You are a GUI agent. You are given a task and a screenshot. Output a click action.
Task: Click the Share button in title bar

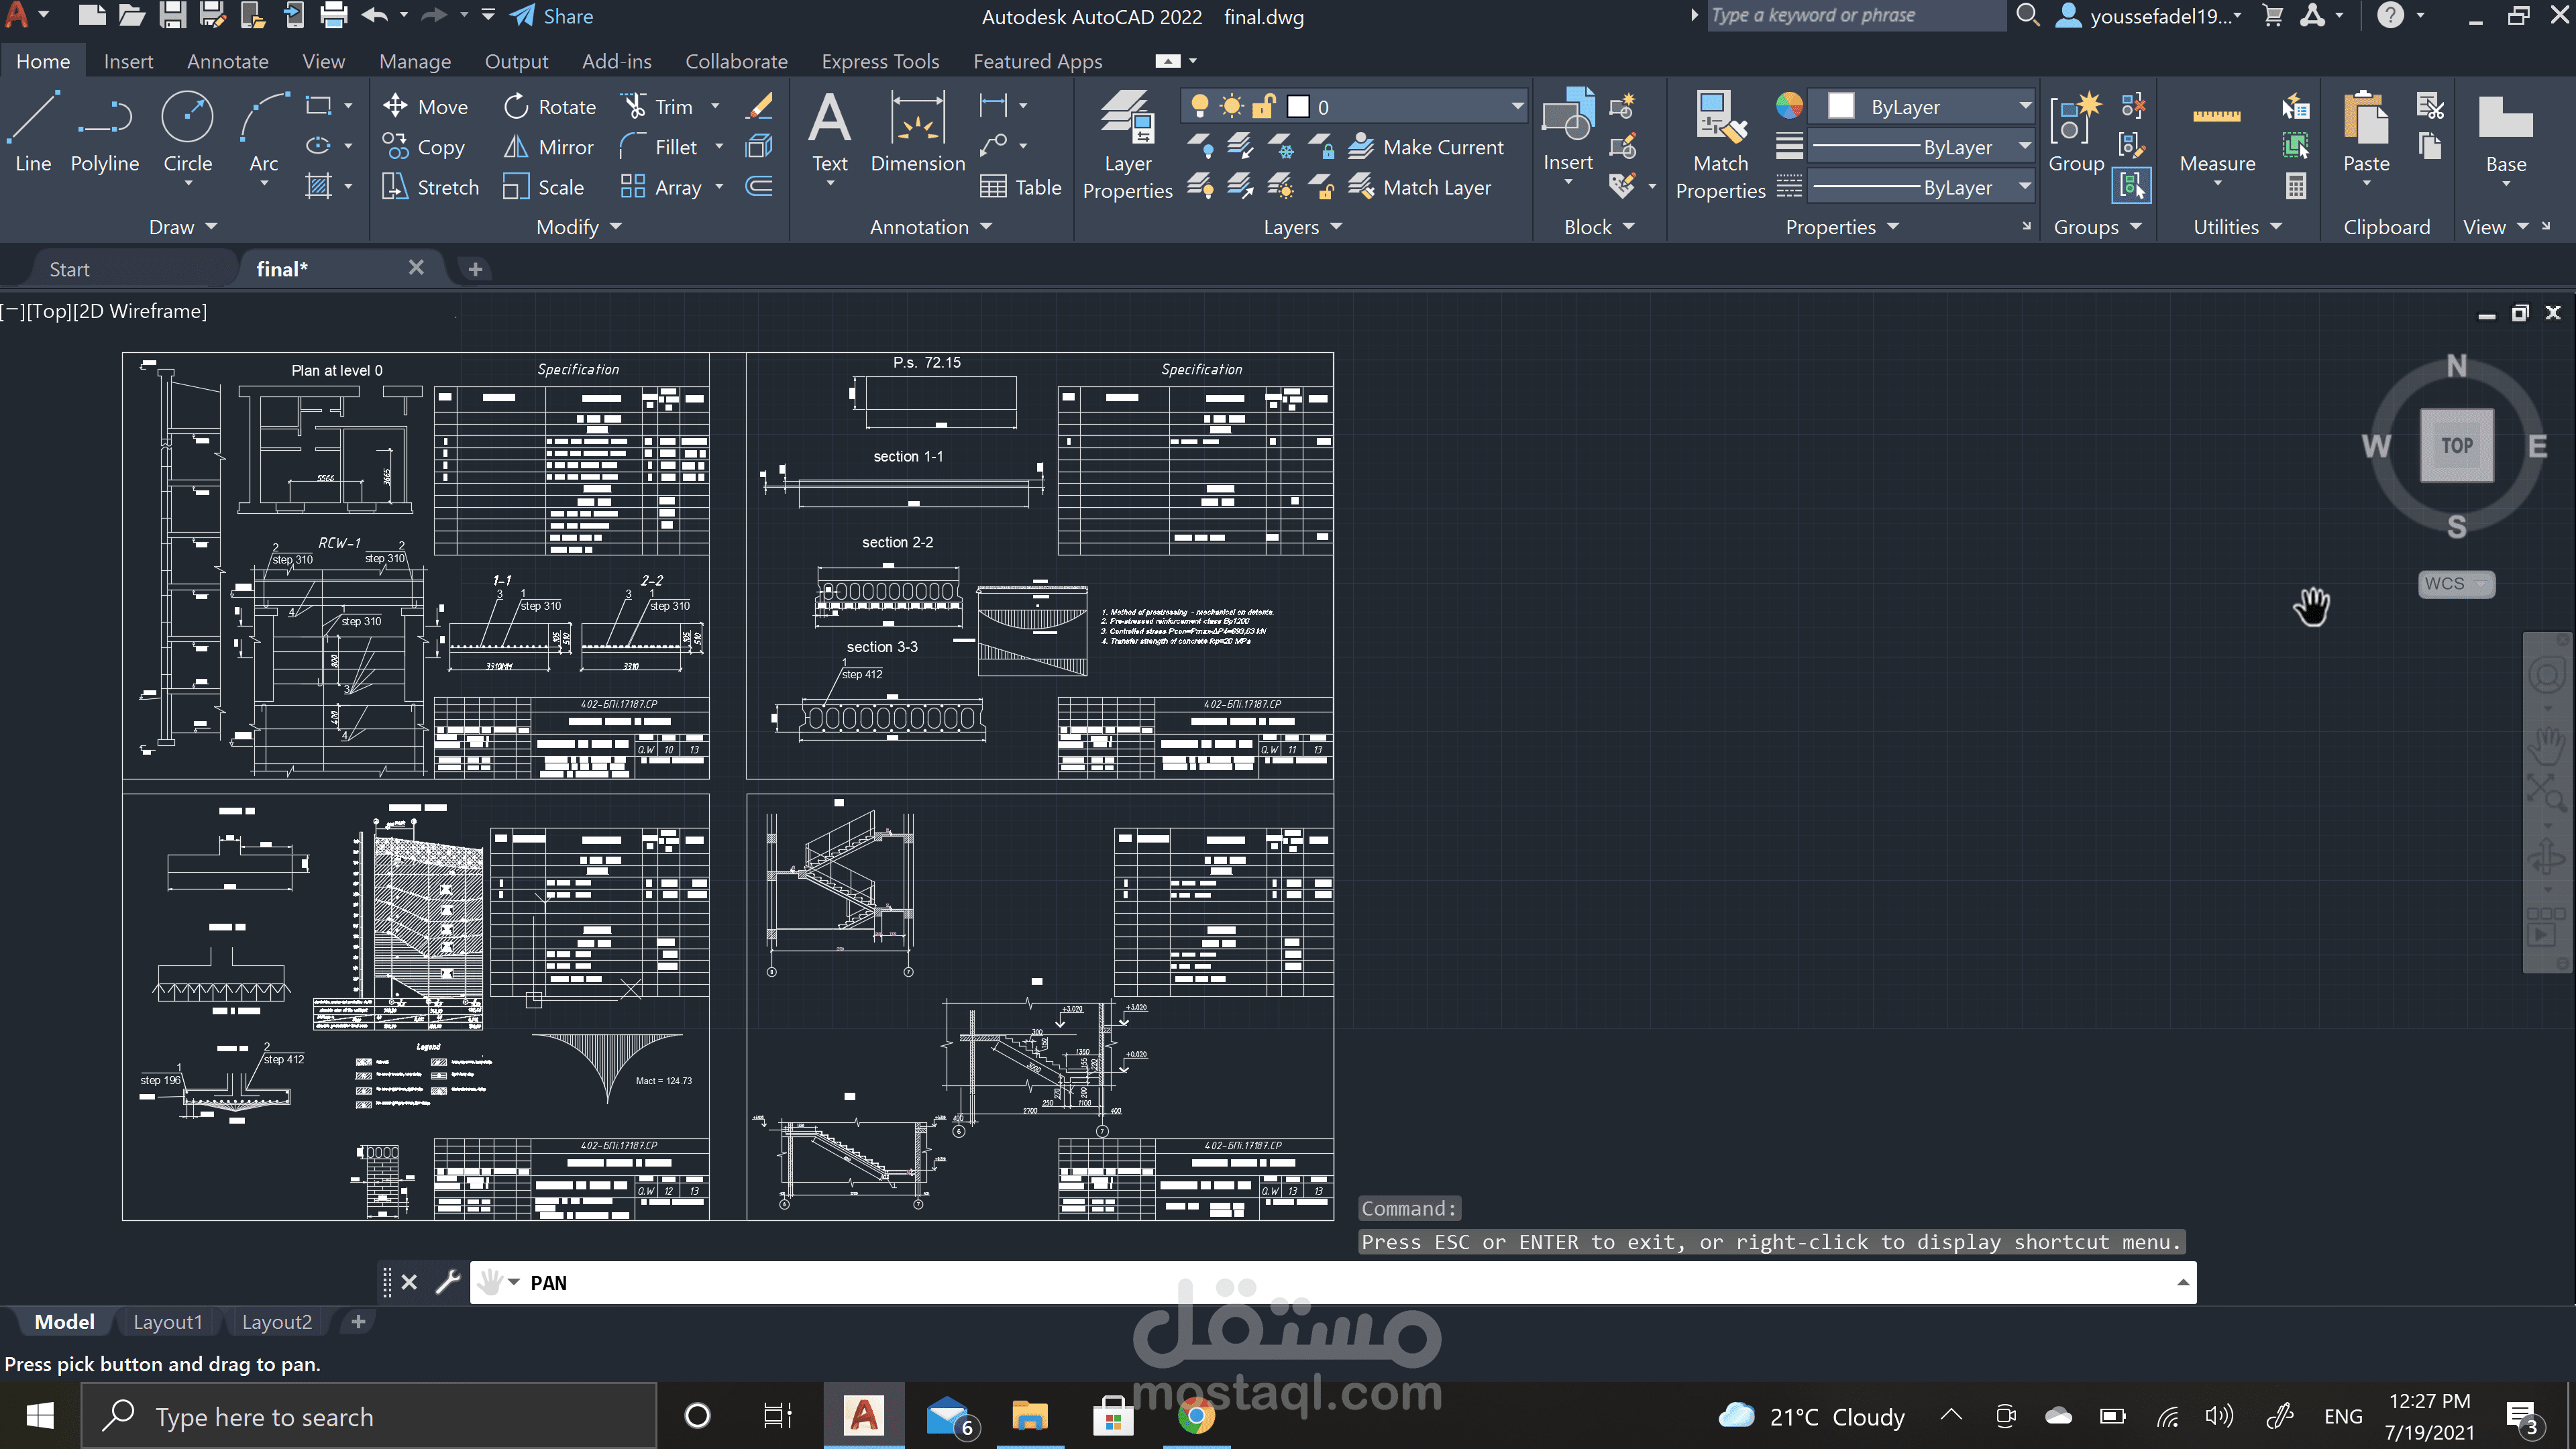click(x=552, y=16)
